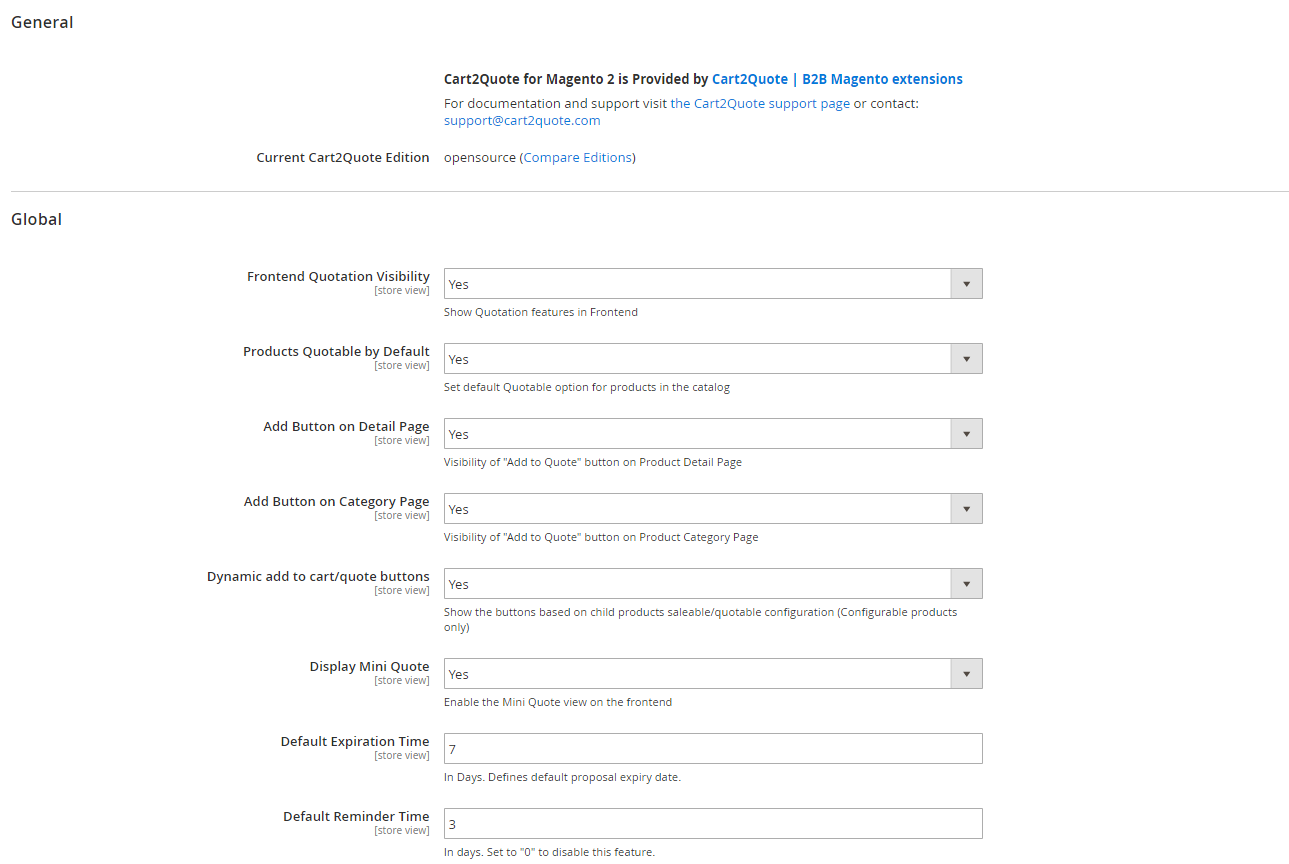The width and height of the screenshot is (1289, 864).
Task: Click the 'Show Quotation features in Frontend' note
Action: pos(541,312)
